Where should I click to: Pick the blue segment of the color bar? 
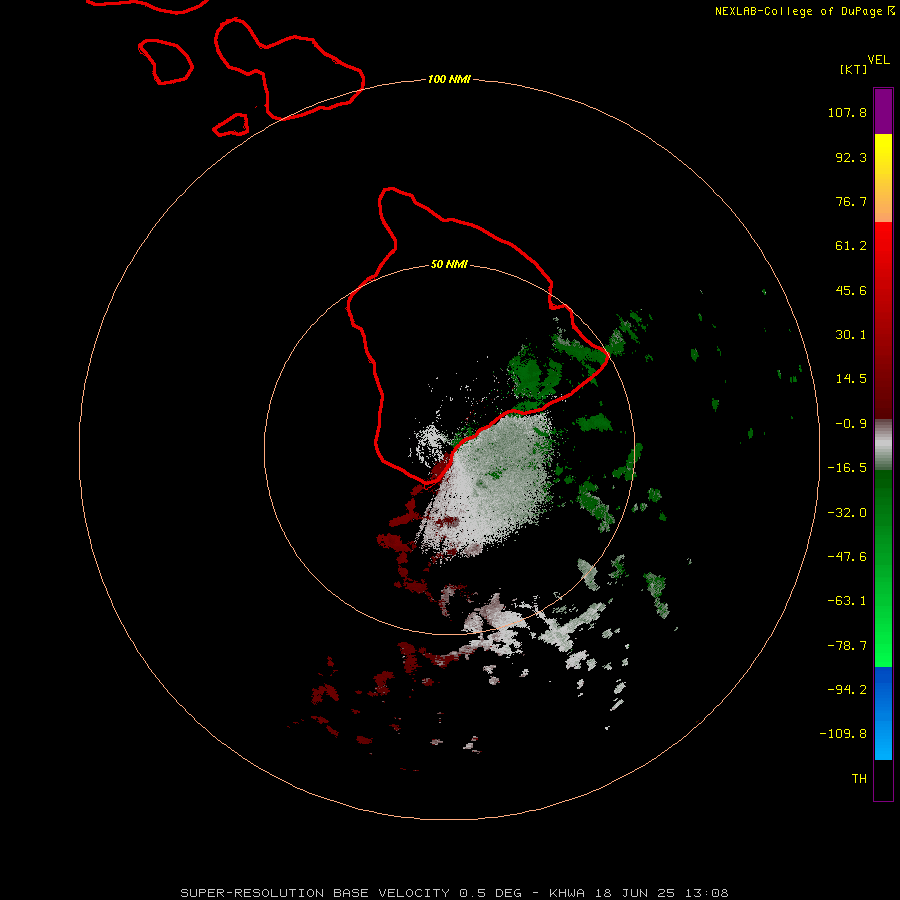point(883,713)
